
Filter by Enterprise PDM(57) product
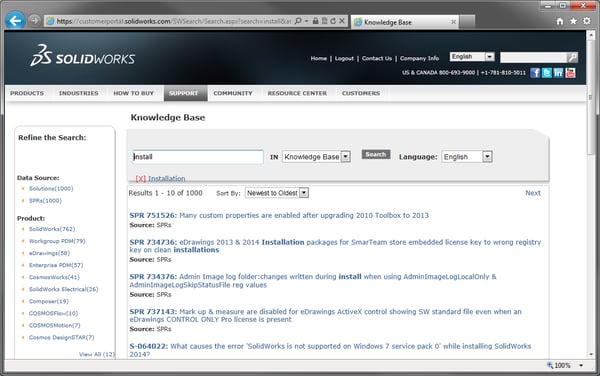coord(56,265)
